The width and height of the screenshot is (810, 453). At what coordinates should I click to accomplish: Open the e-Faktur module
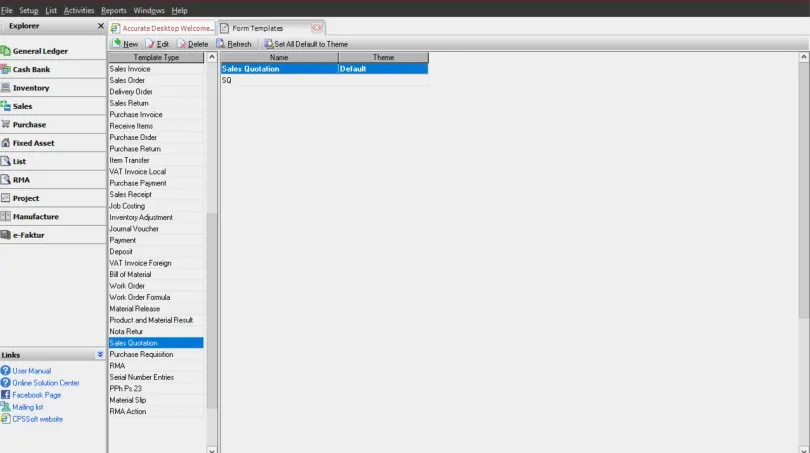(28, 235)
